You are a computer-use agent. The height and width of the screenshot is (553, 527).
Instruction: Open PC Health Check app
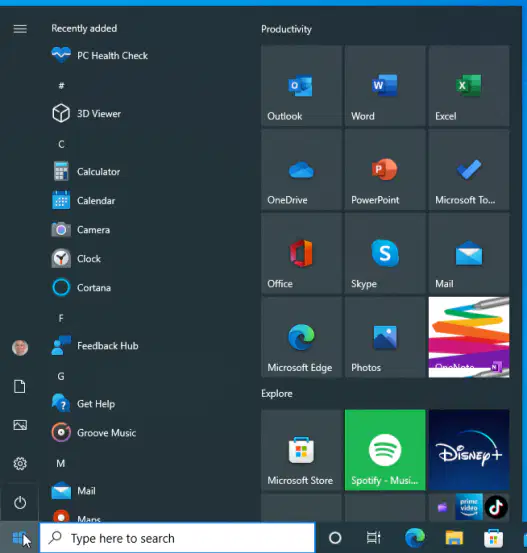click(x=100, y=55)
